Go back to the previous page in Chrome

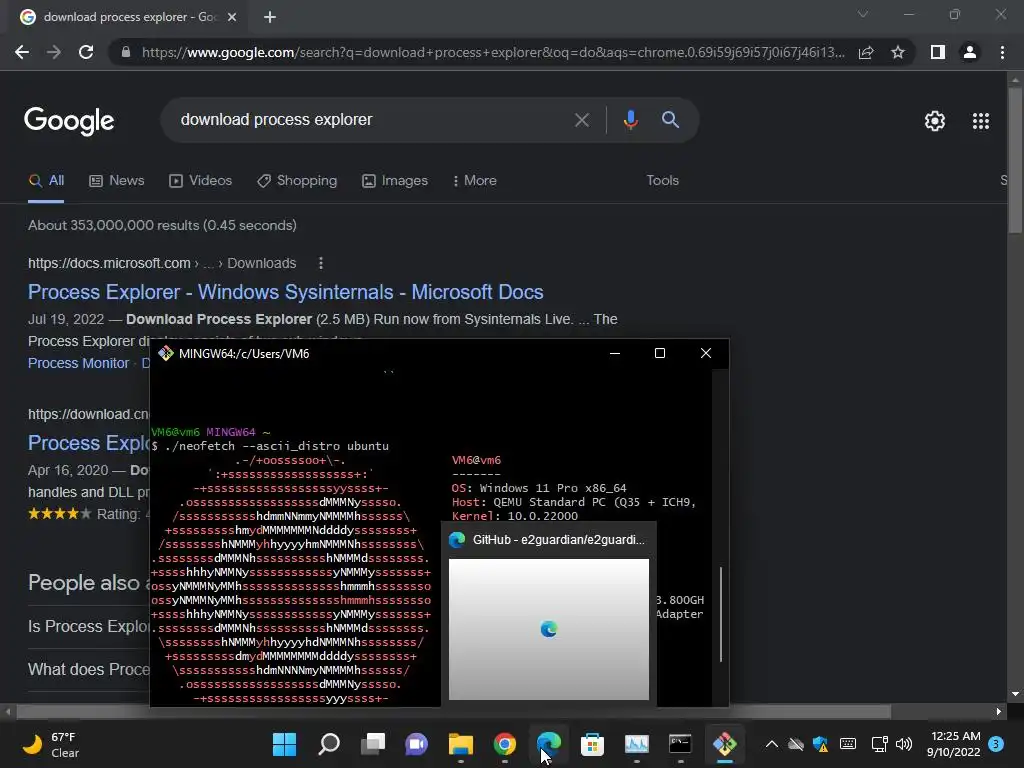pos(22,52)
